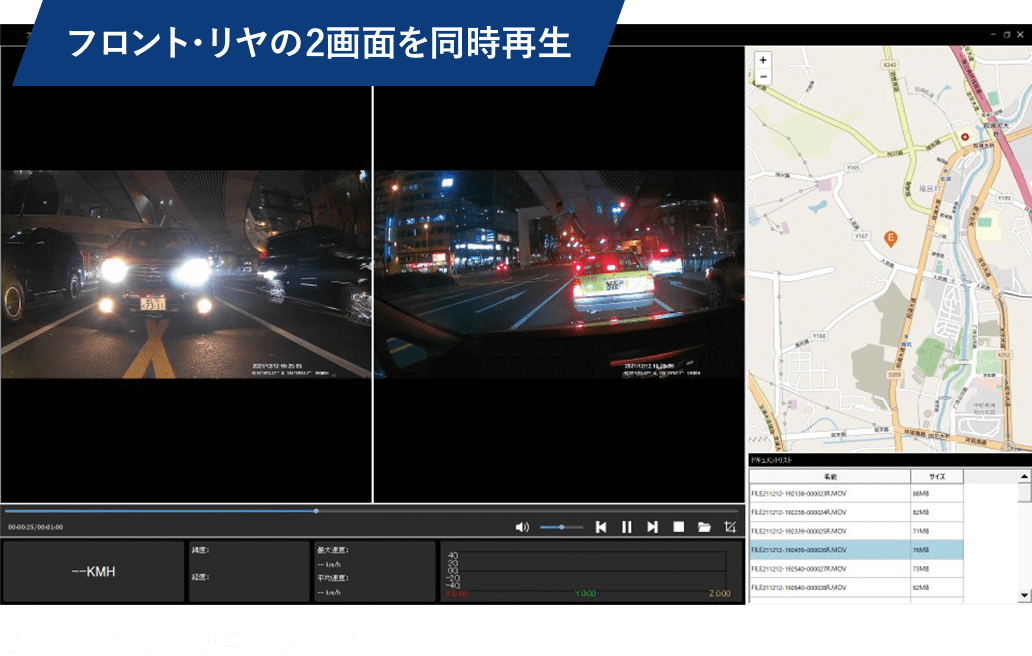The width and height of the screenshot is (1032, 656).
Task: Click the rear camera video pane
Action: 186,274
